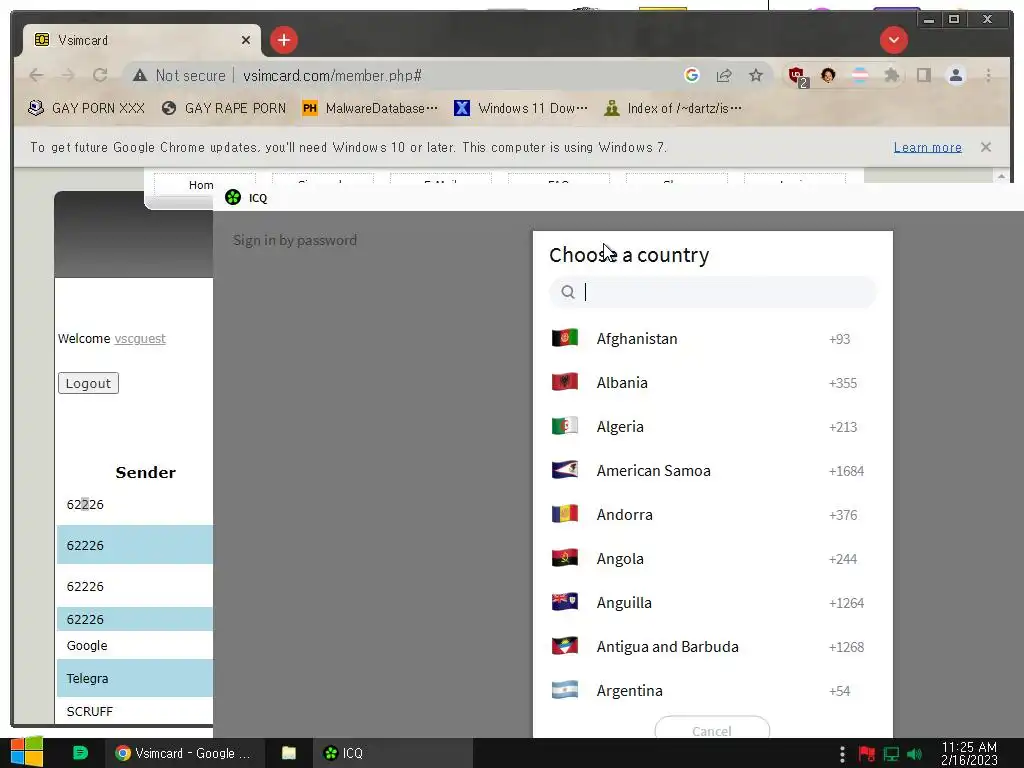Viewport: 1024px width, 768px height.
Task: Choose Albania flag icon
Action: [565, 382]
